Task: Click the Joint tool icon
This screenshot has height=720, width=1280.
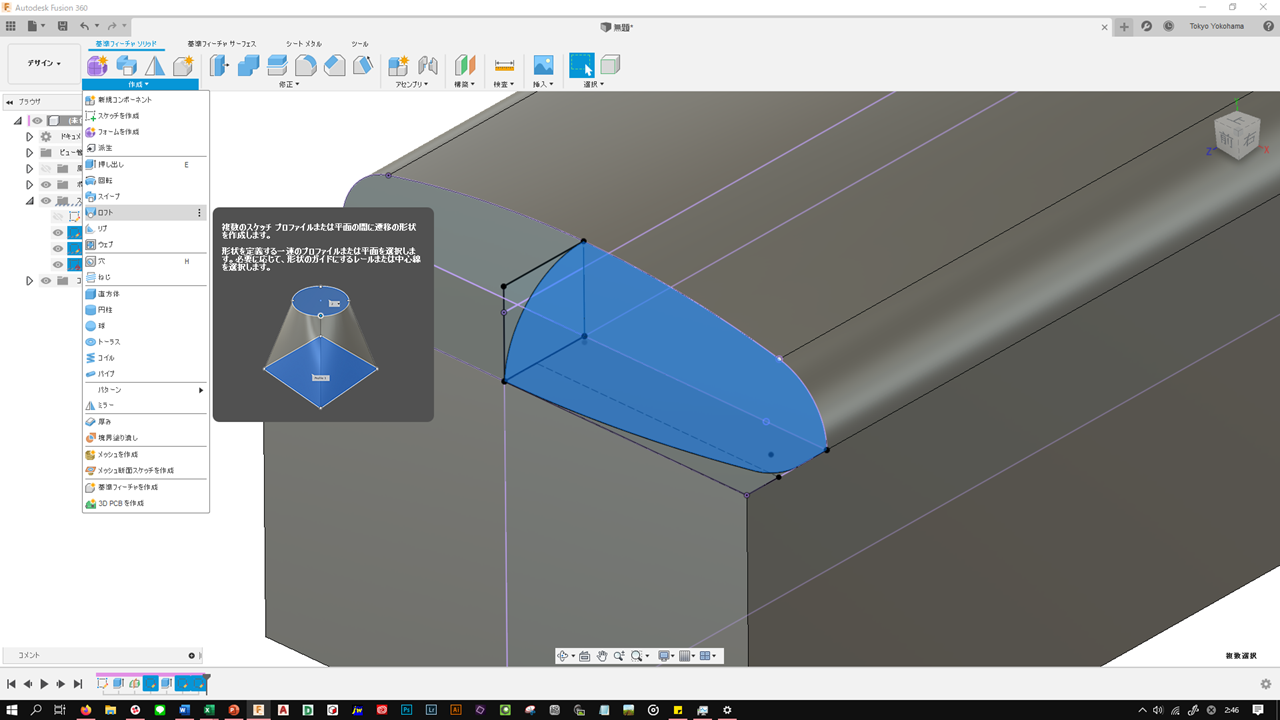Action: pos(428,65)
